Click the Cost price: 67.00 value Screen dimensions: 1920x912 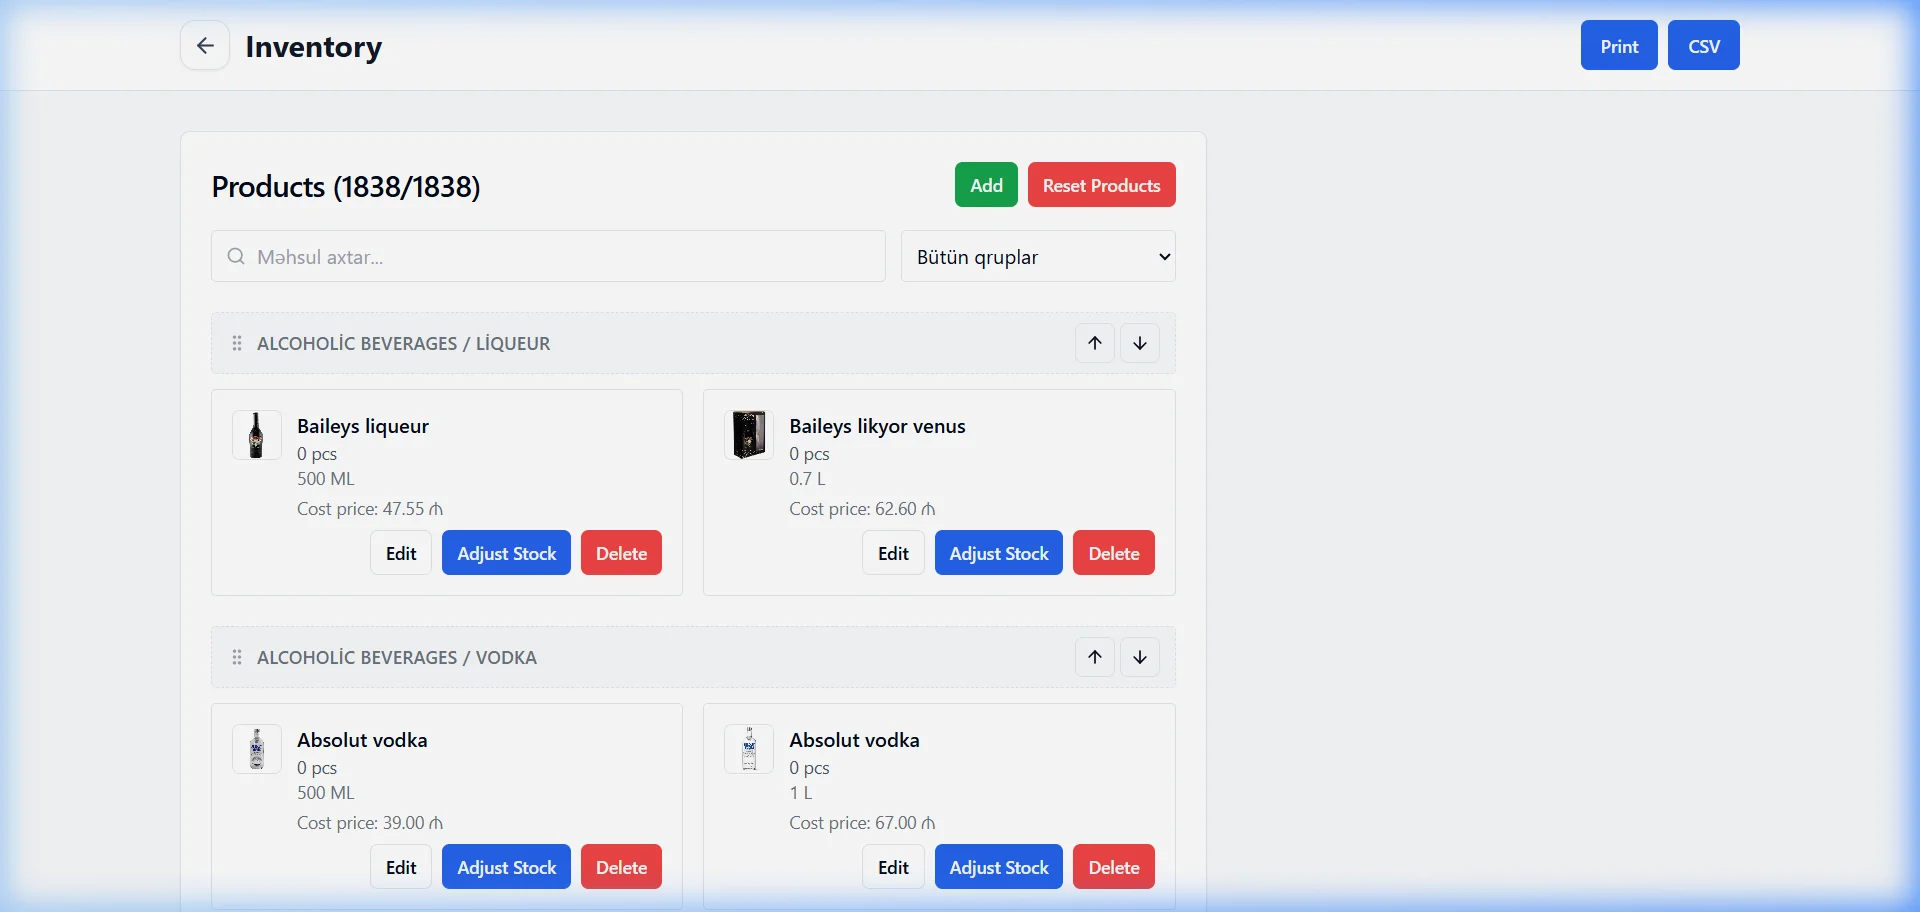(x=862, y=823)
